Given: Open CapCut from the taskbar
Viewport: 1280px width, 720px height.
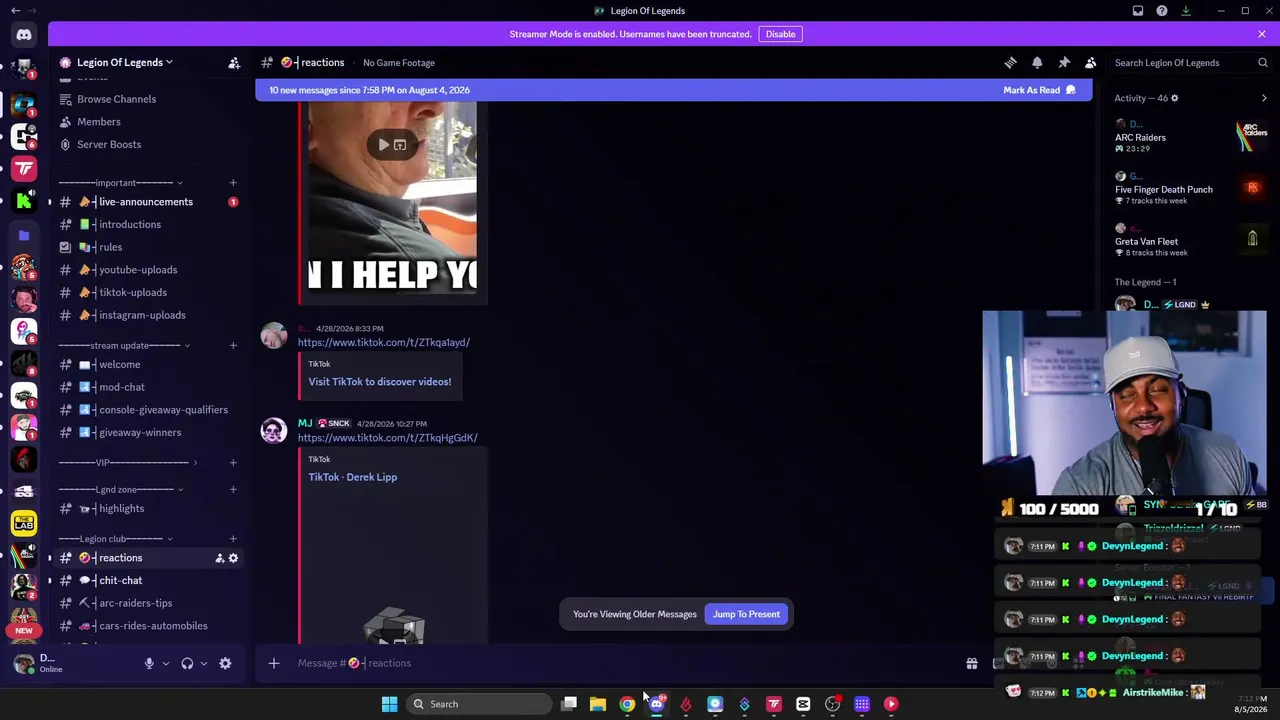Looking at the screenshot, I should pyautogui.click(x=803, y=704).
